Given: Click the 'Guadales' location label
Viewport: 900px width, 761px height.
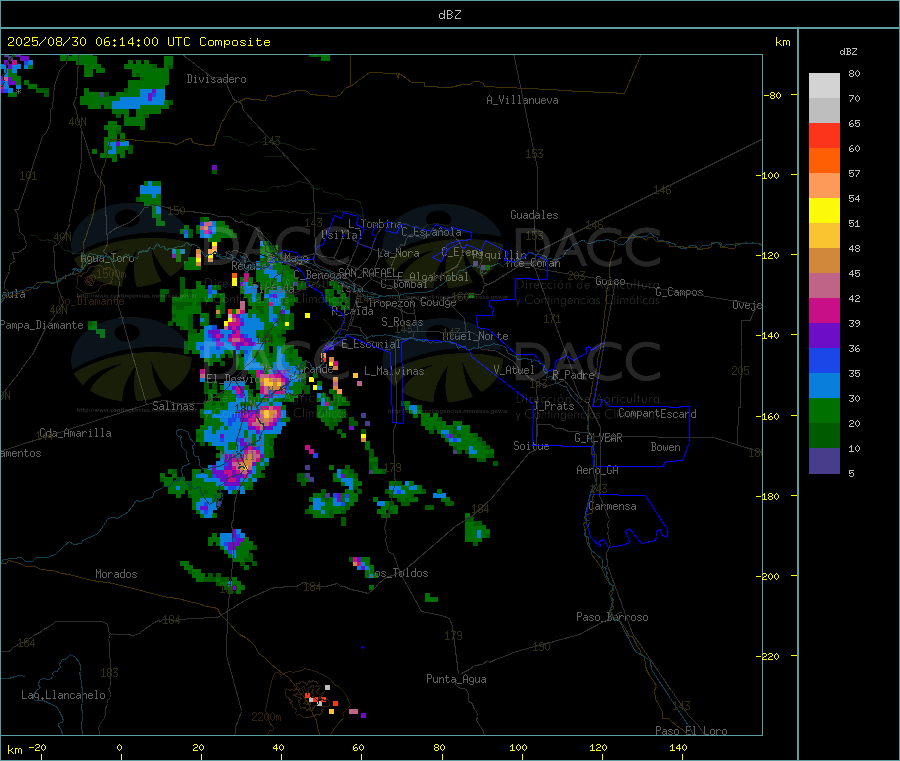Looking at the screenshot, I should [x=534, y=215].
